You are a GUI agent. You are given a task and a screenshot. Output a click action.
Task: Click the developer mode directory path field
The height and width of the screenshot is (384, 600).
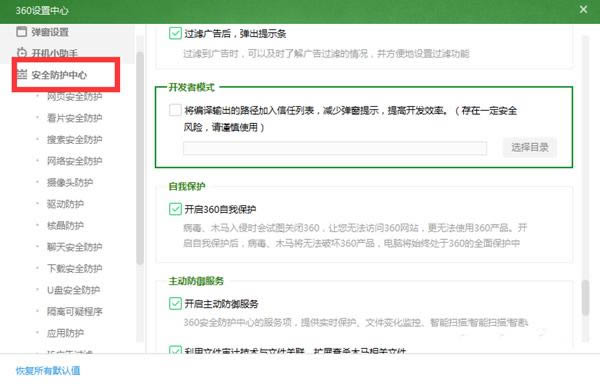pyautogui.click(x=335, y=148)
